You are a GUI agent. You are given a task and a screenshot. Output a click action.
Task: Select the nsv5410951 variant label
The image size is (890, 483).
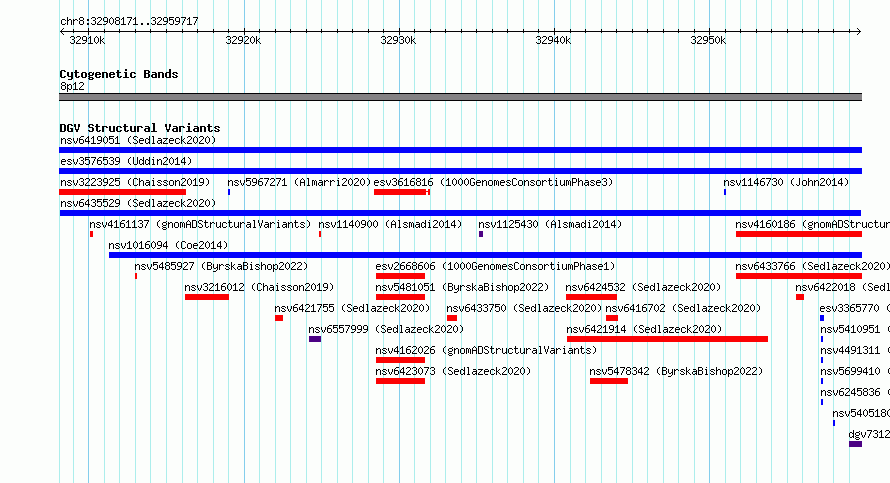tap(855, 329)
